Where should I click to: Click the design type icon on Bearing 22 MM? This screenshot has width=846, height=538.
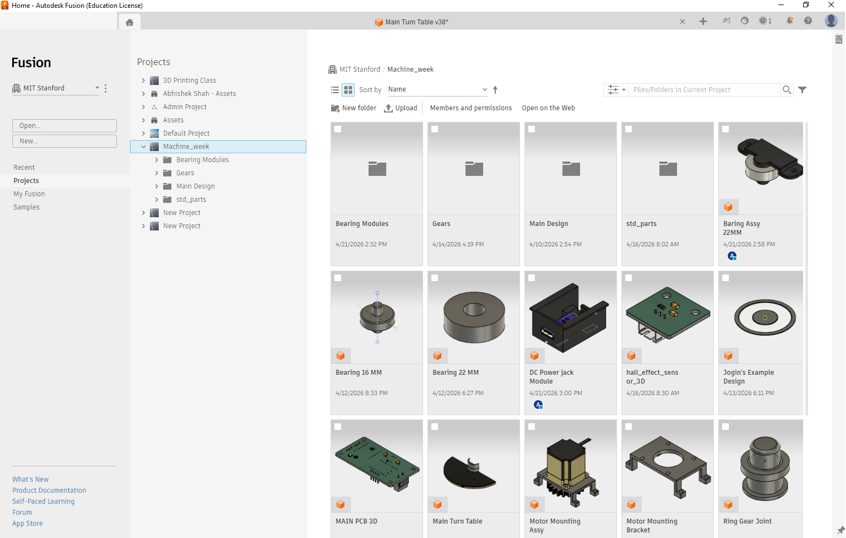(x=438, y=356)
